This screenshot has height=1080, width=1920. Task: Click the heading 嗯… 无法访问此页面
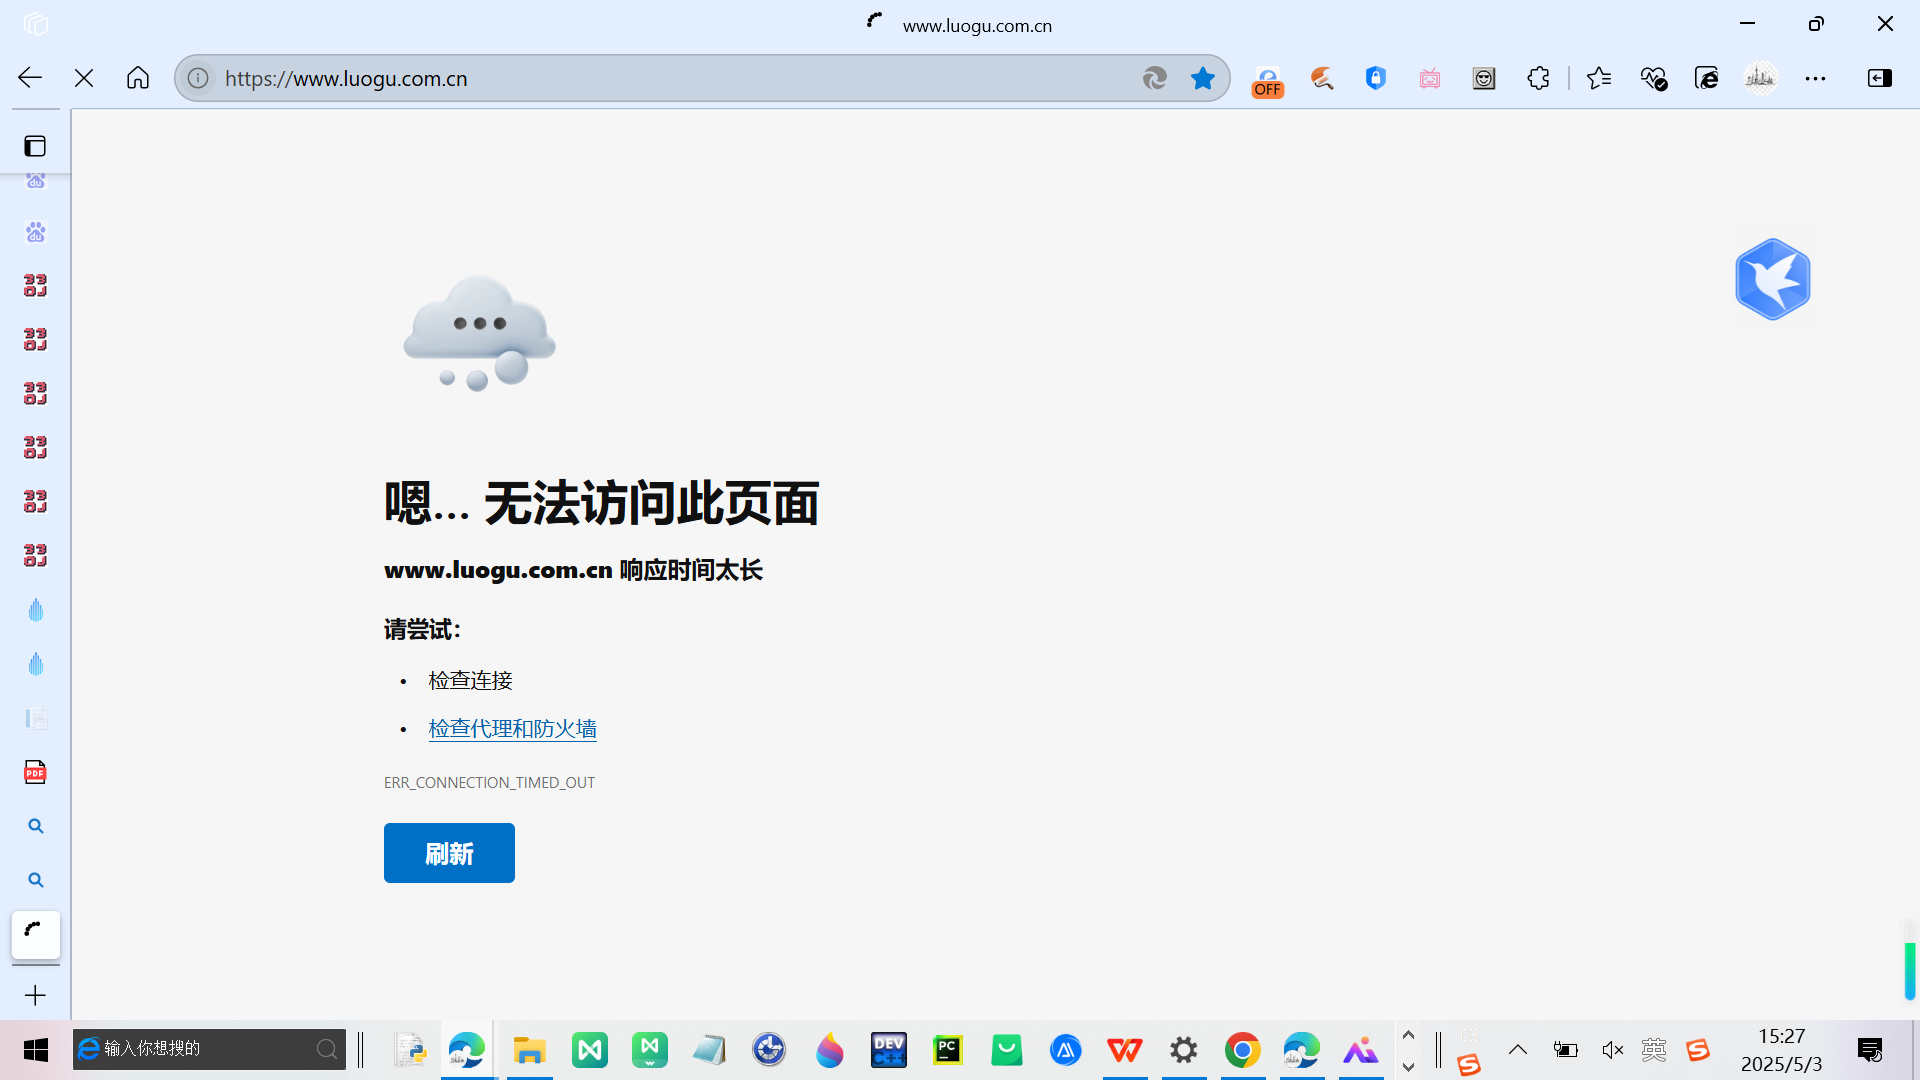(601, 503)
